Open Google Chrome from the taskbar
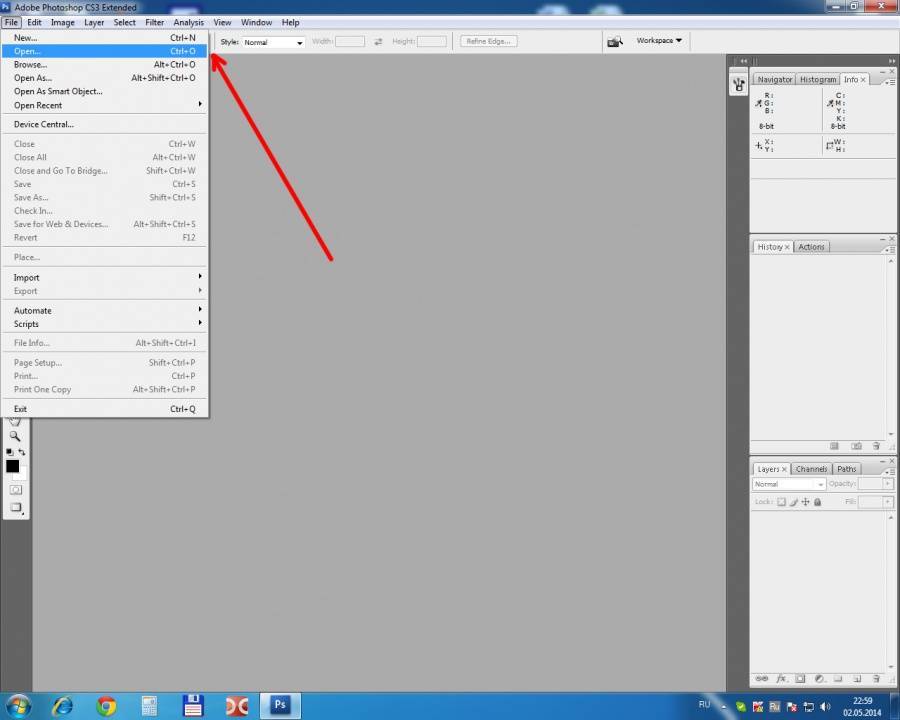900x720 pixels. coord(106,706)
